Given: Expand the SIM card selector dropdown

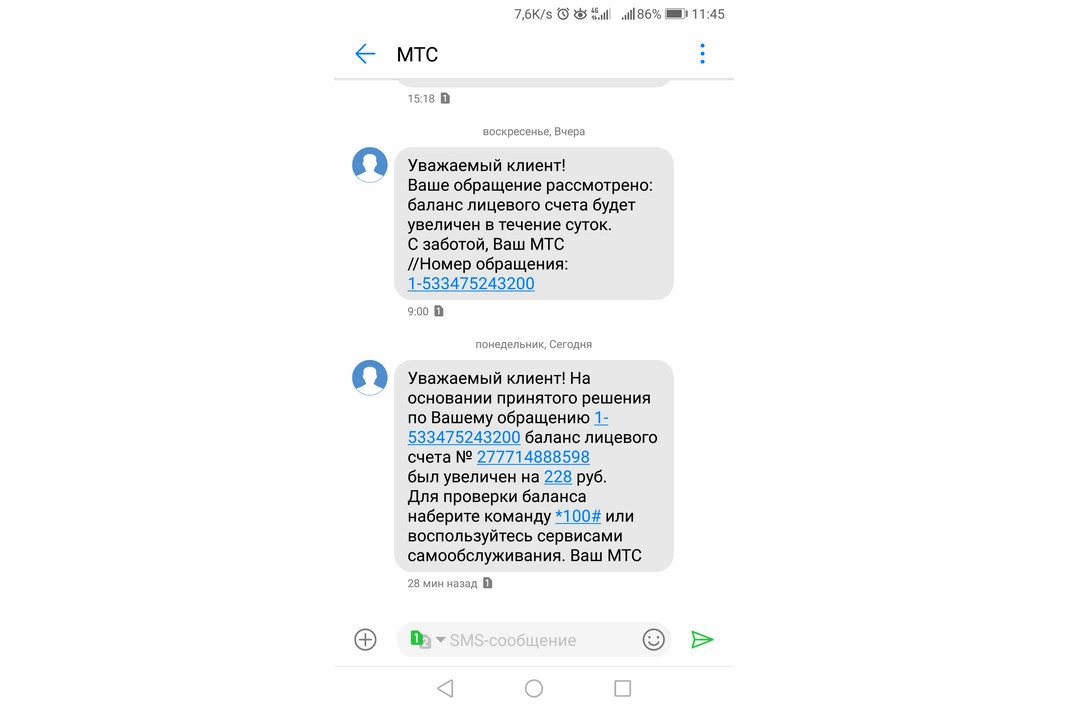Looking at the screenshot, I should coord(427,640).
